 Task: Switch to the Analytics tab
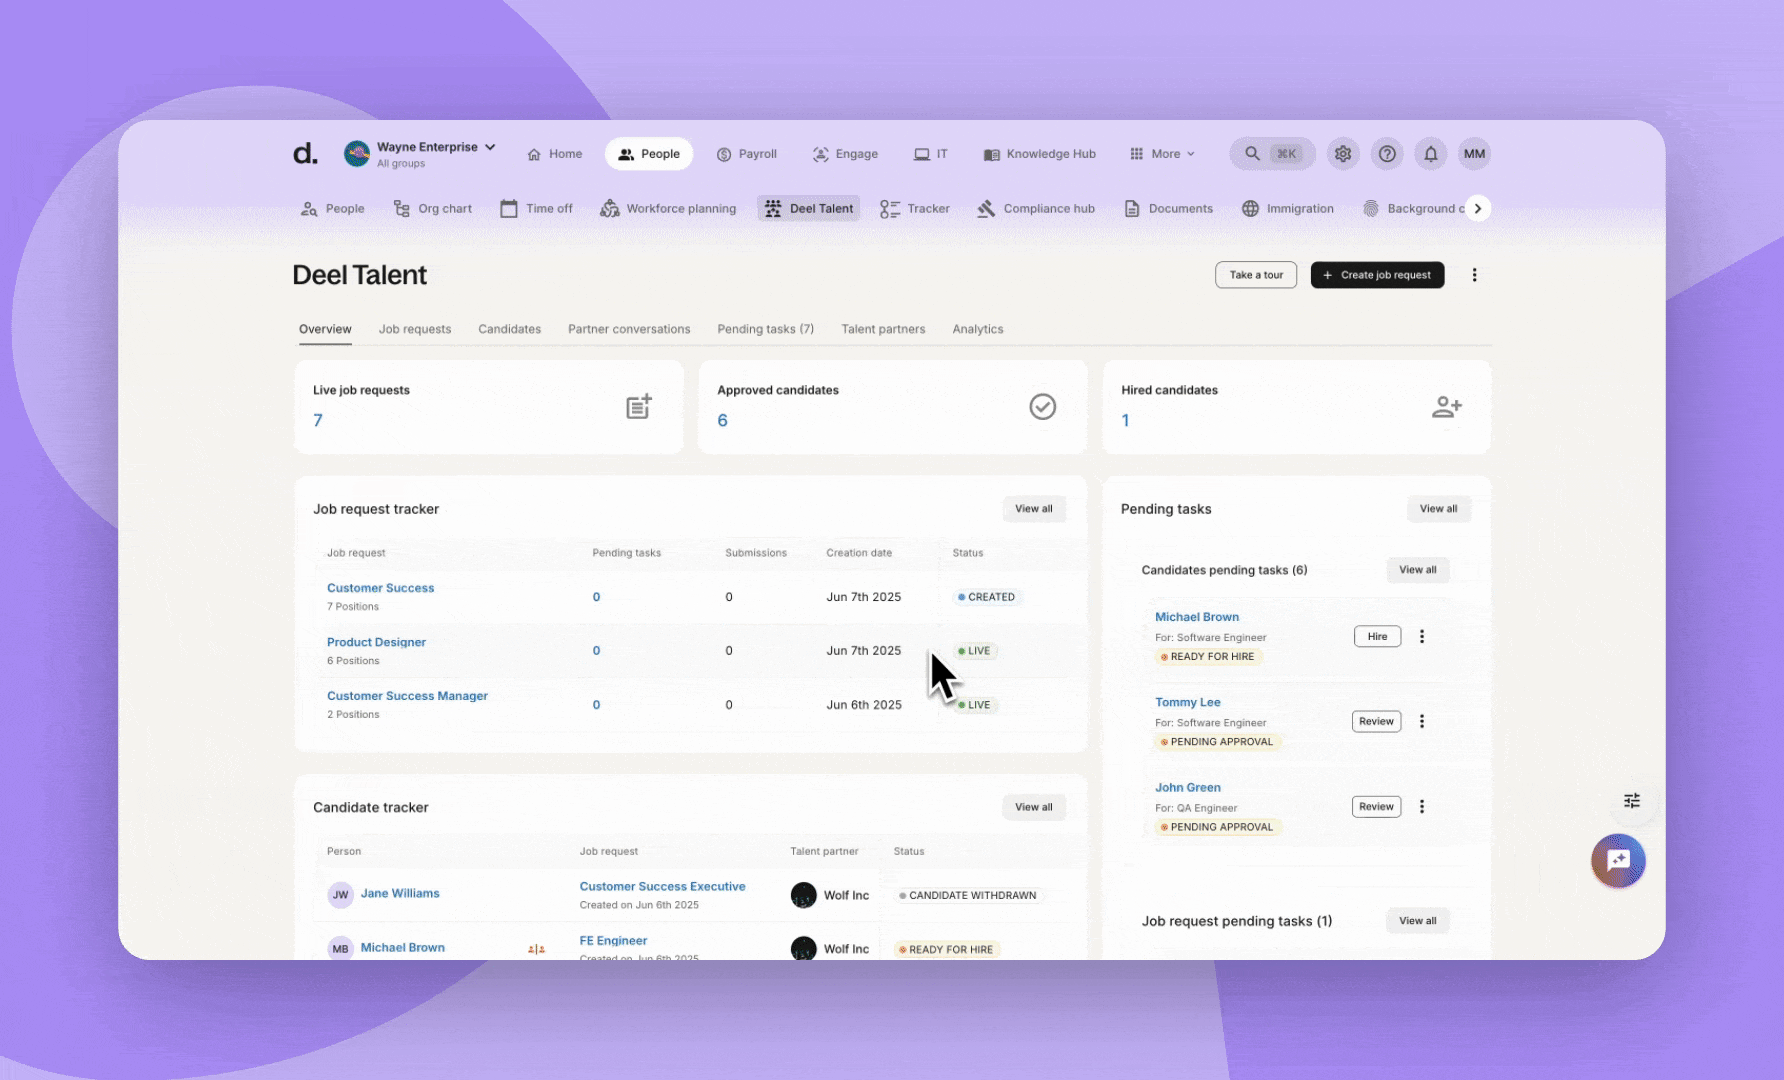[x=978, y=329]
